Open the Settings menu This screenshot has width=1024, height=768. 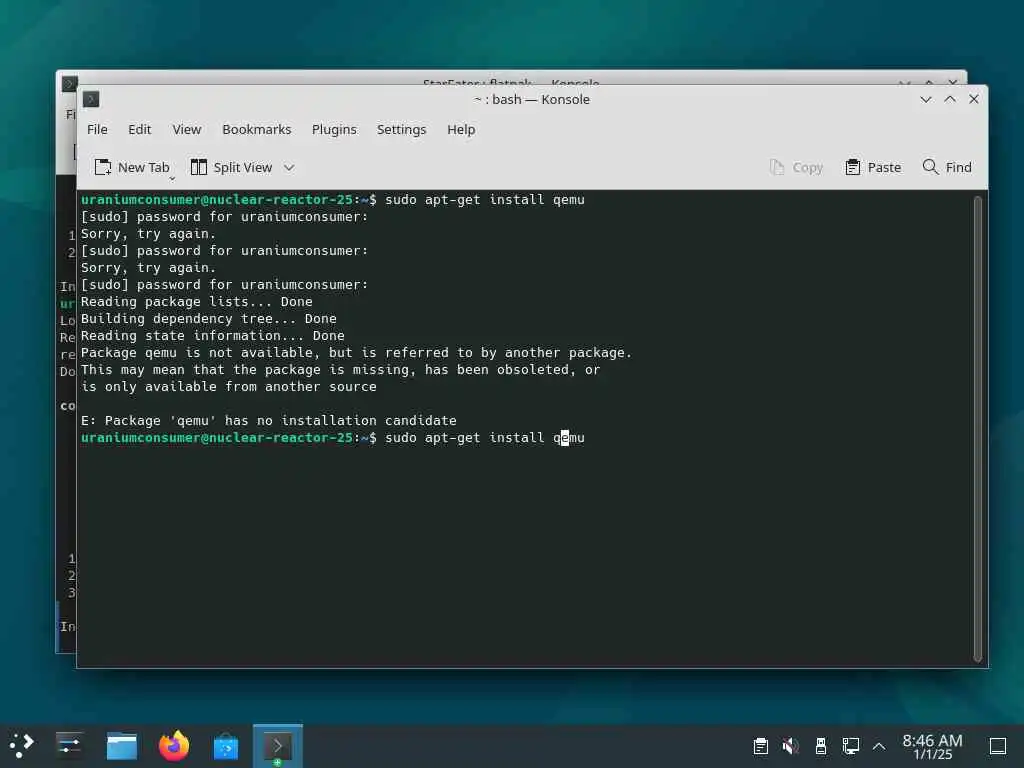(x=402, y=129)
